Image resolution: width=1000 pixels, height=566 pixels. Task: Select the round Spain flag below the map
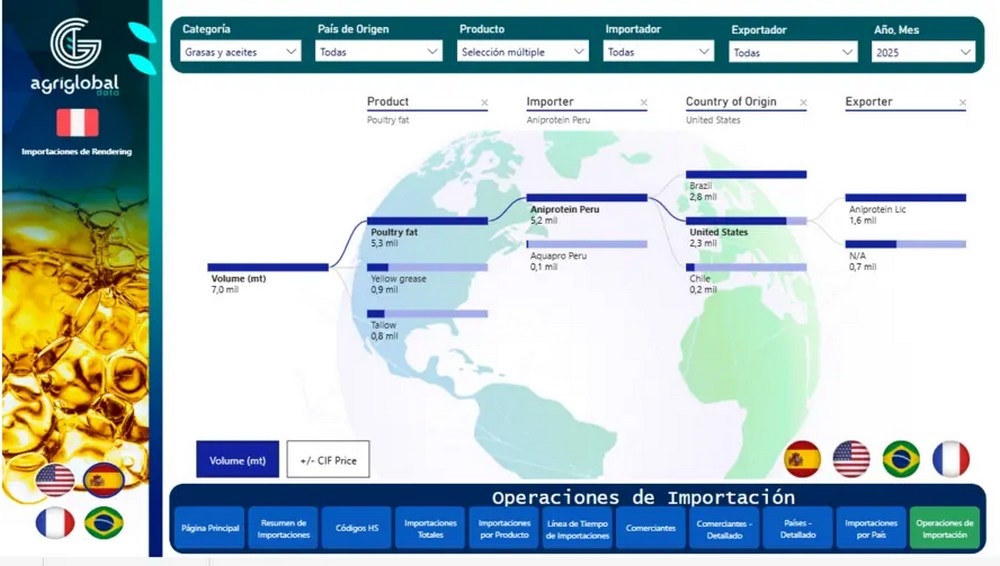(x=802, y=459)
